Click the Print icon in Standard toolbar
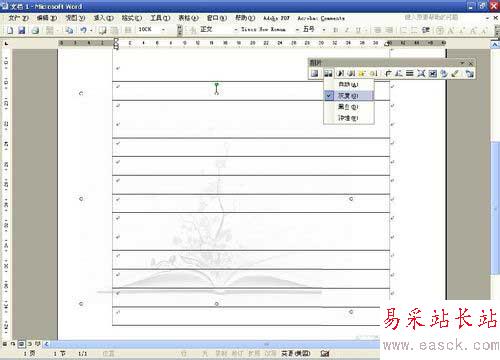Screen dimensions: 500x360 [35, 30]
